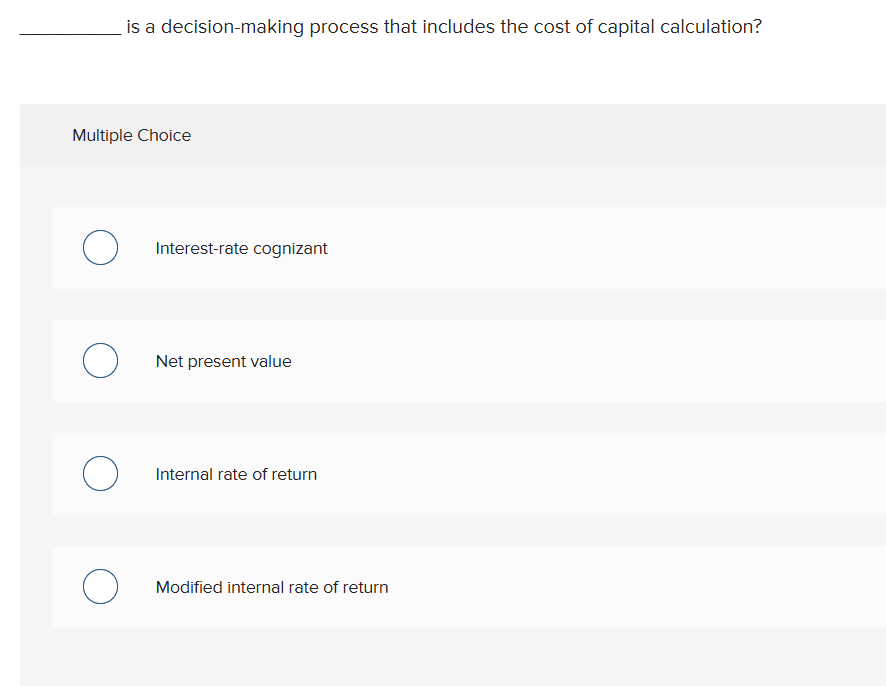The height and width of the screenshot is (686, 886).
Task: Click the Internal rate of return answer text
Action: (x=236, y=474)
